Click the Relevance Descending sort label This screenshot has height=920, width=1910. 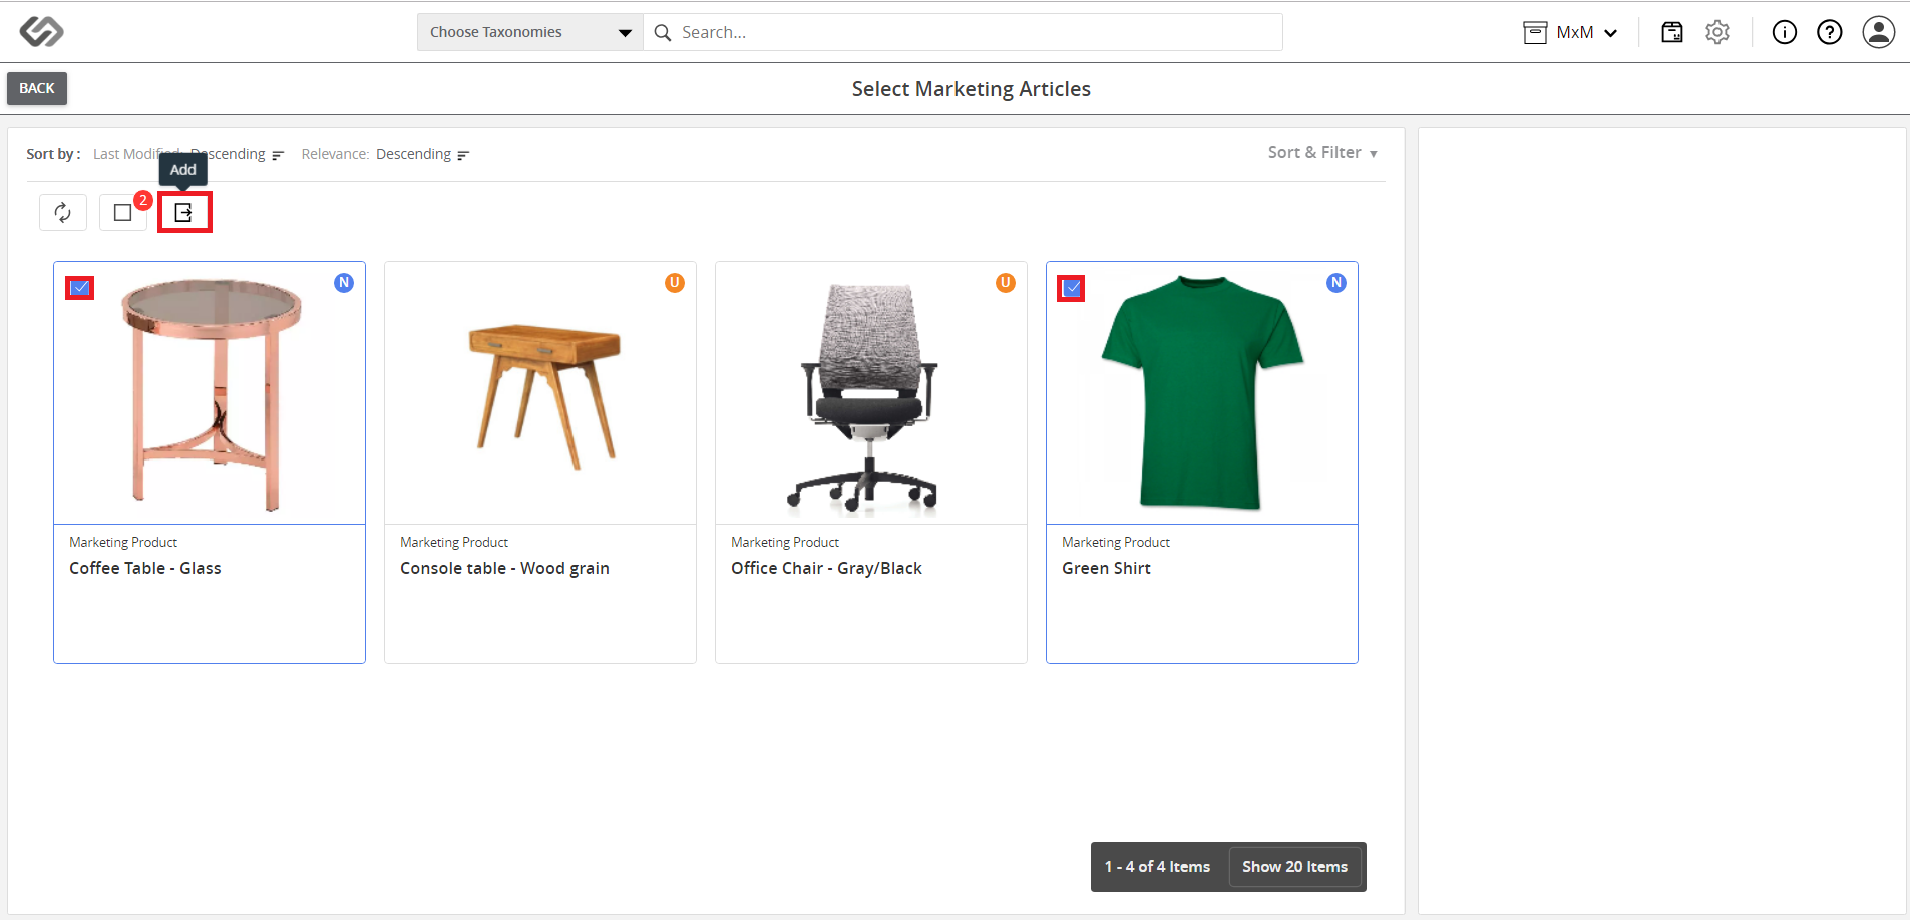[376, 154]
